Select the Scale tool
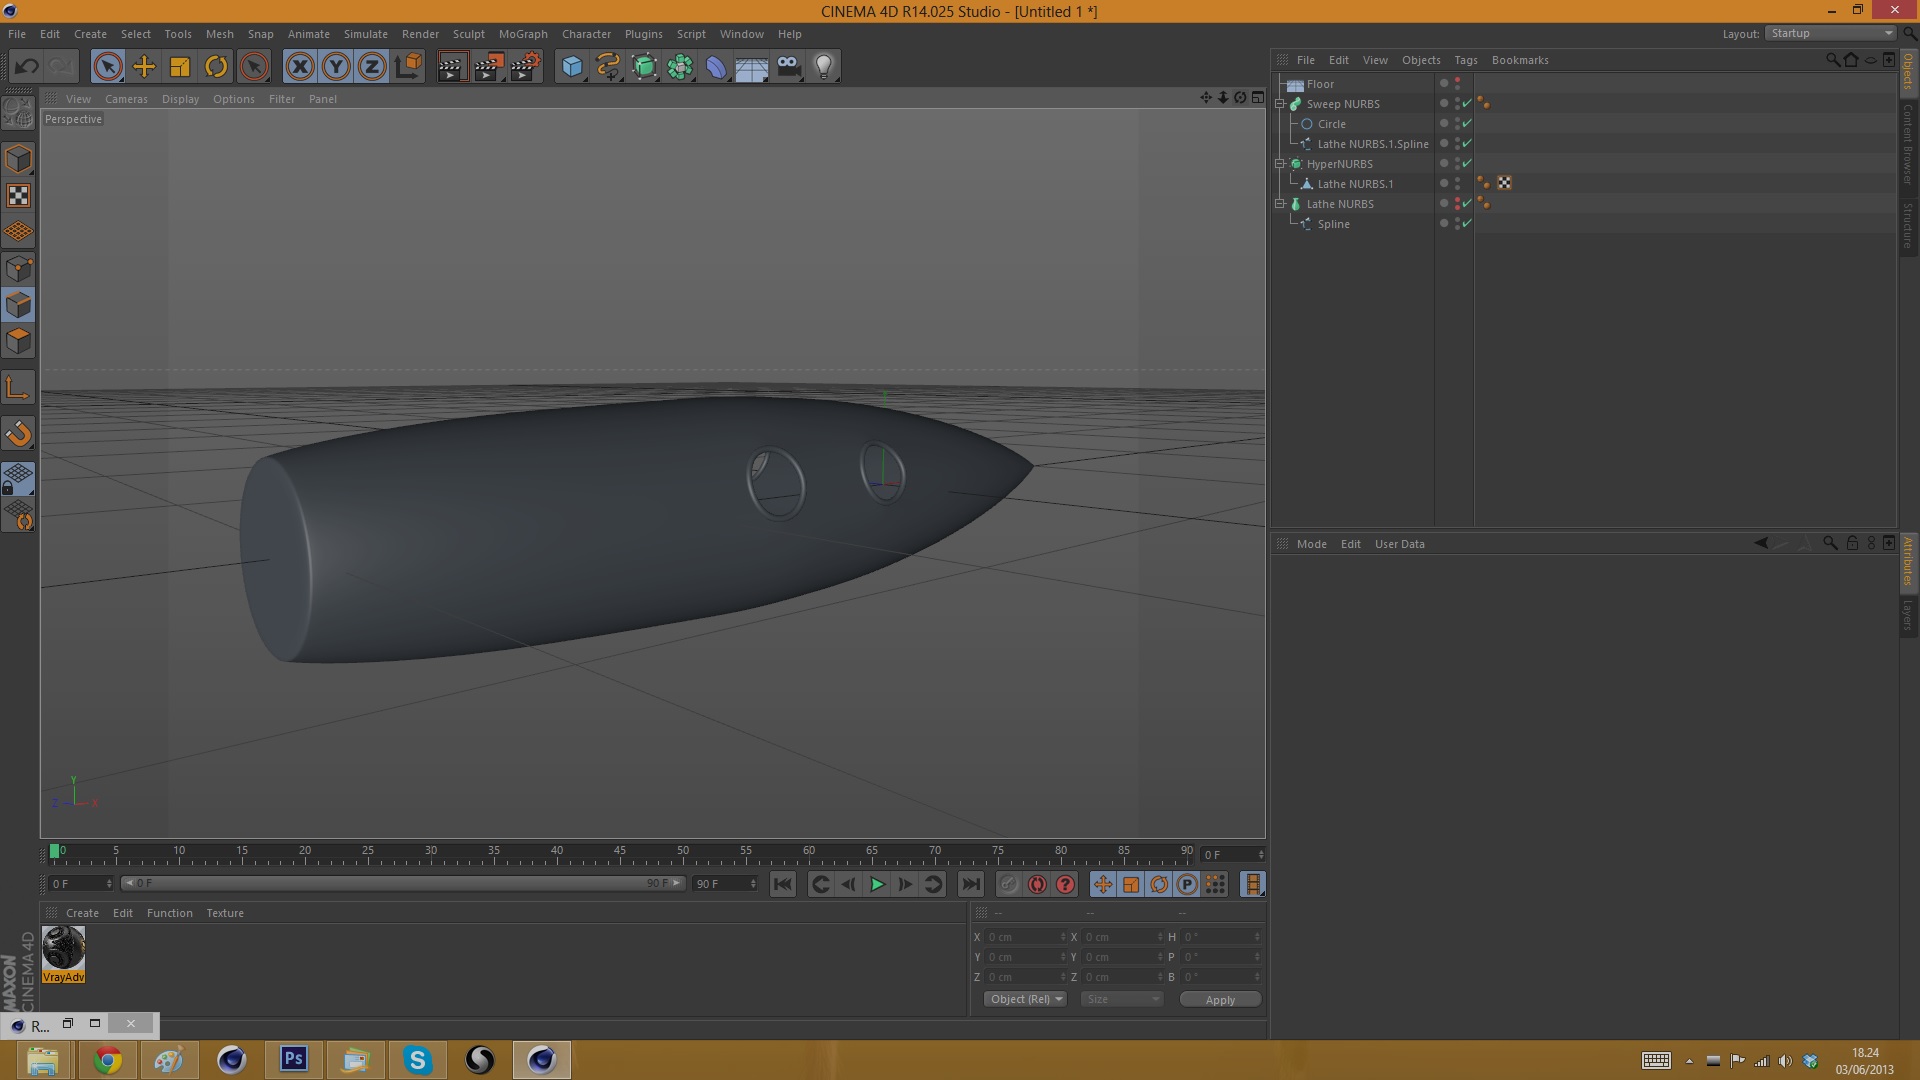1920x1080 pixels. 180,67
